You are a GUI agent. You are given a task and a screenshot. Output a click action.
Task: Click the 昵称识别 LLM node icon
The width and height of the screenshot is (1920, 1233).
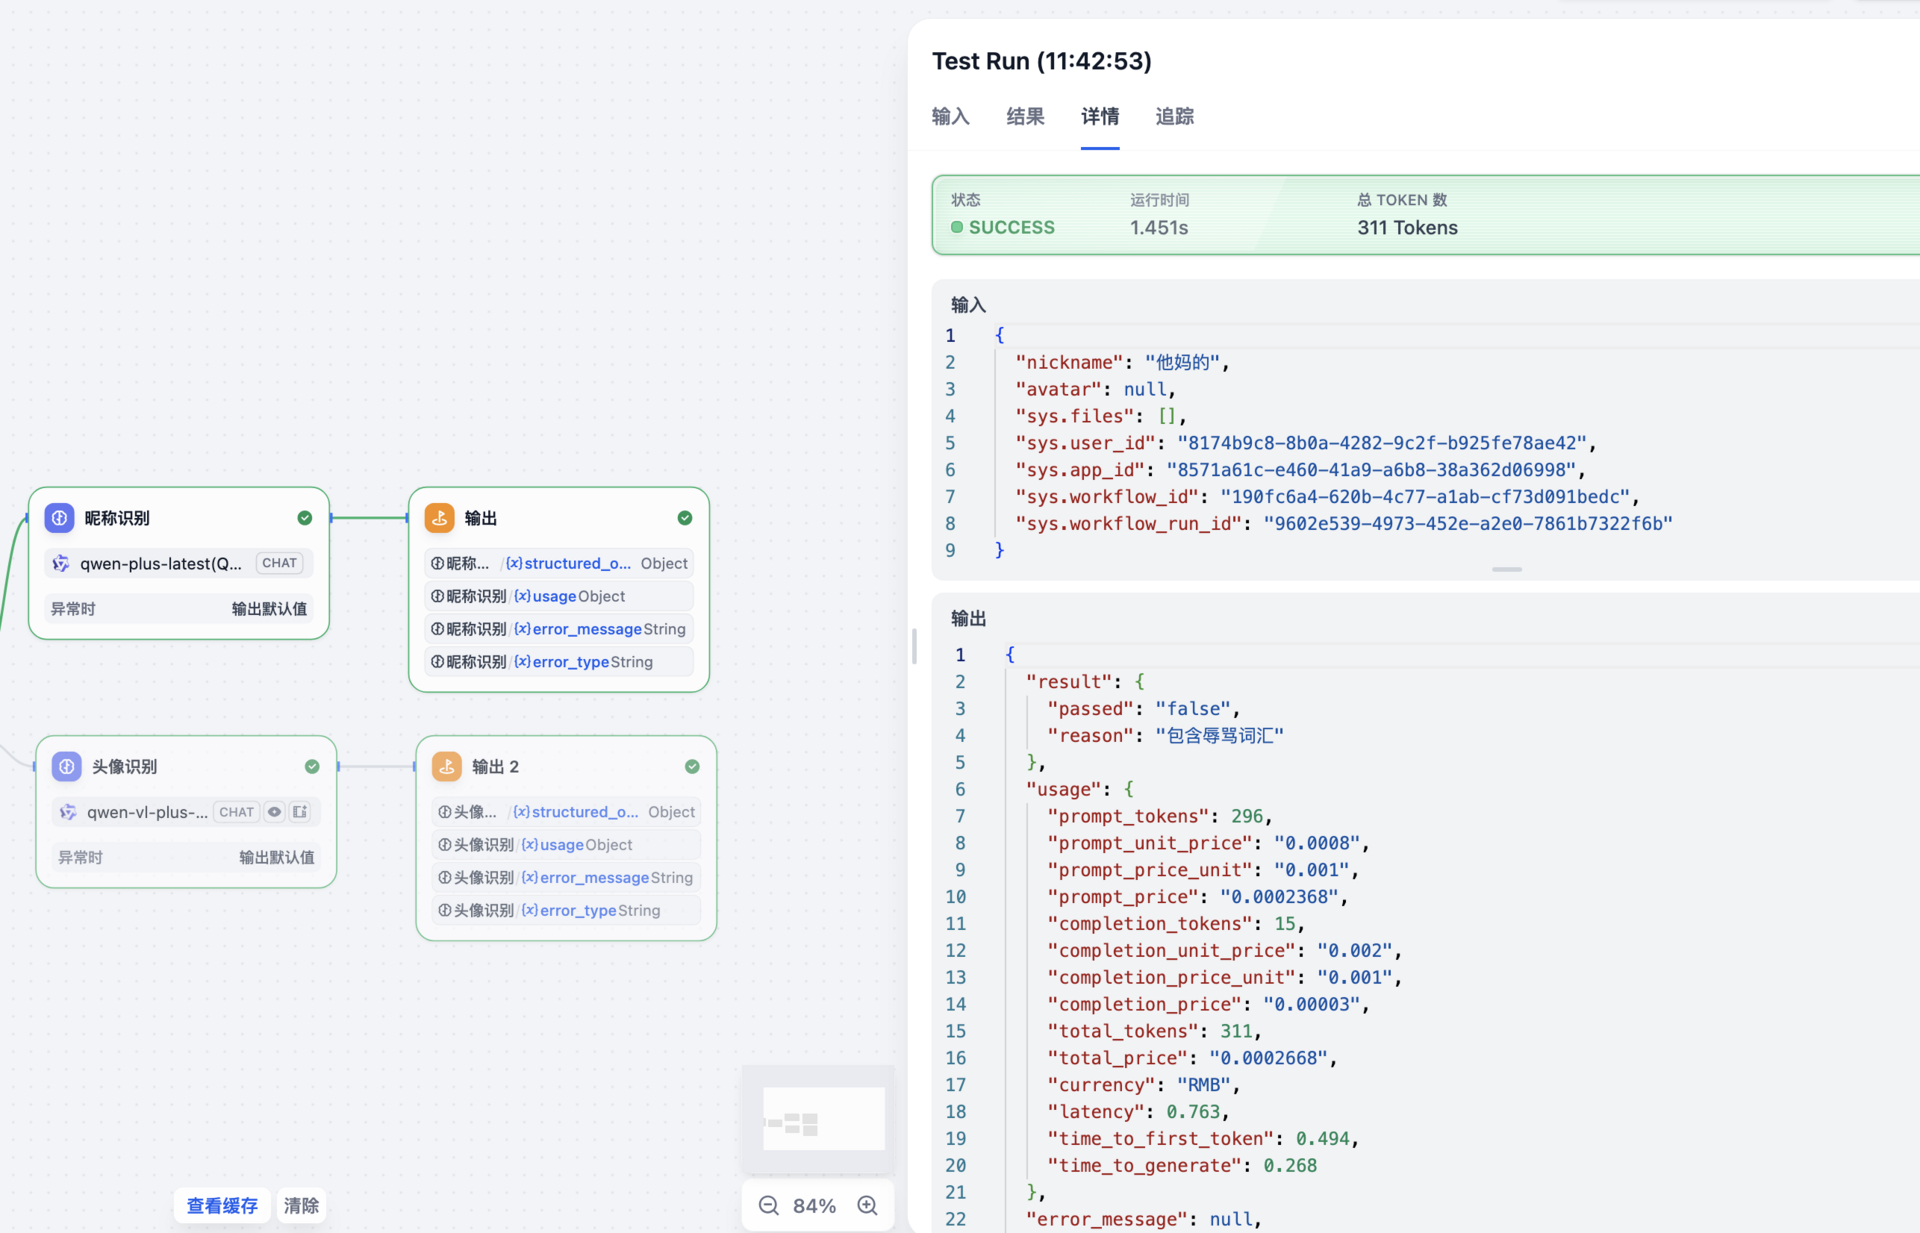pyautogui.click(x=59, y=518)
